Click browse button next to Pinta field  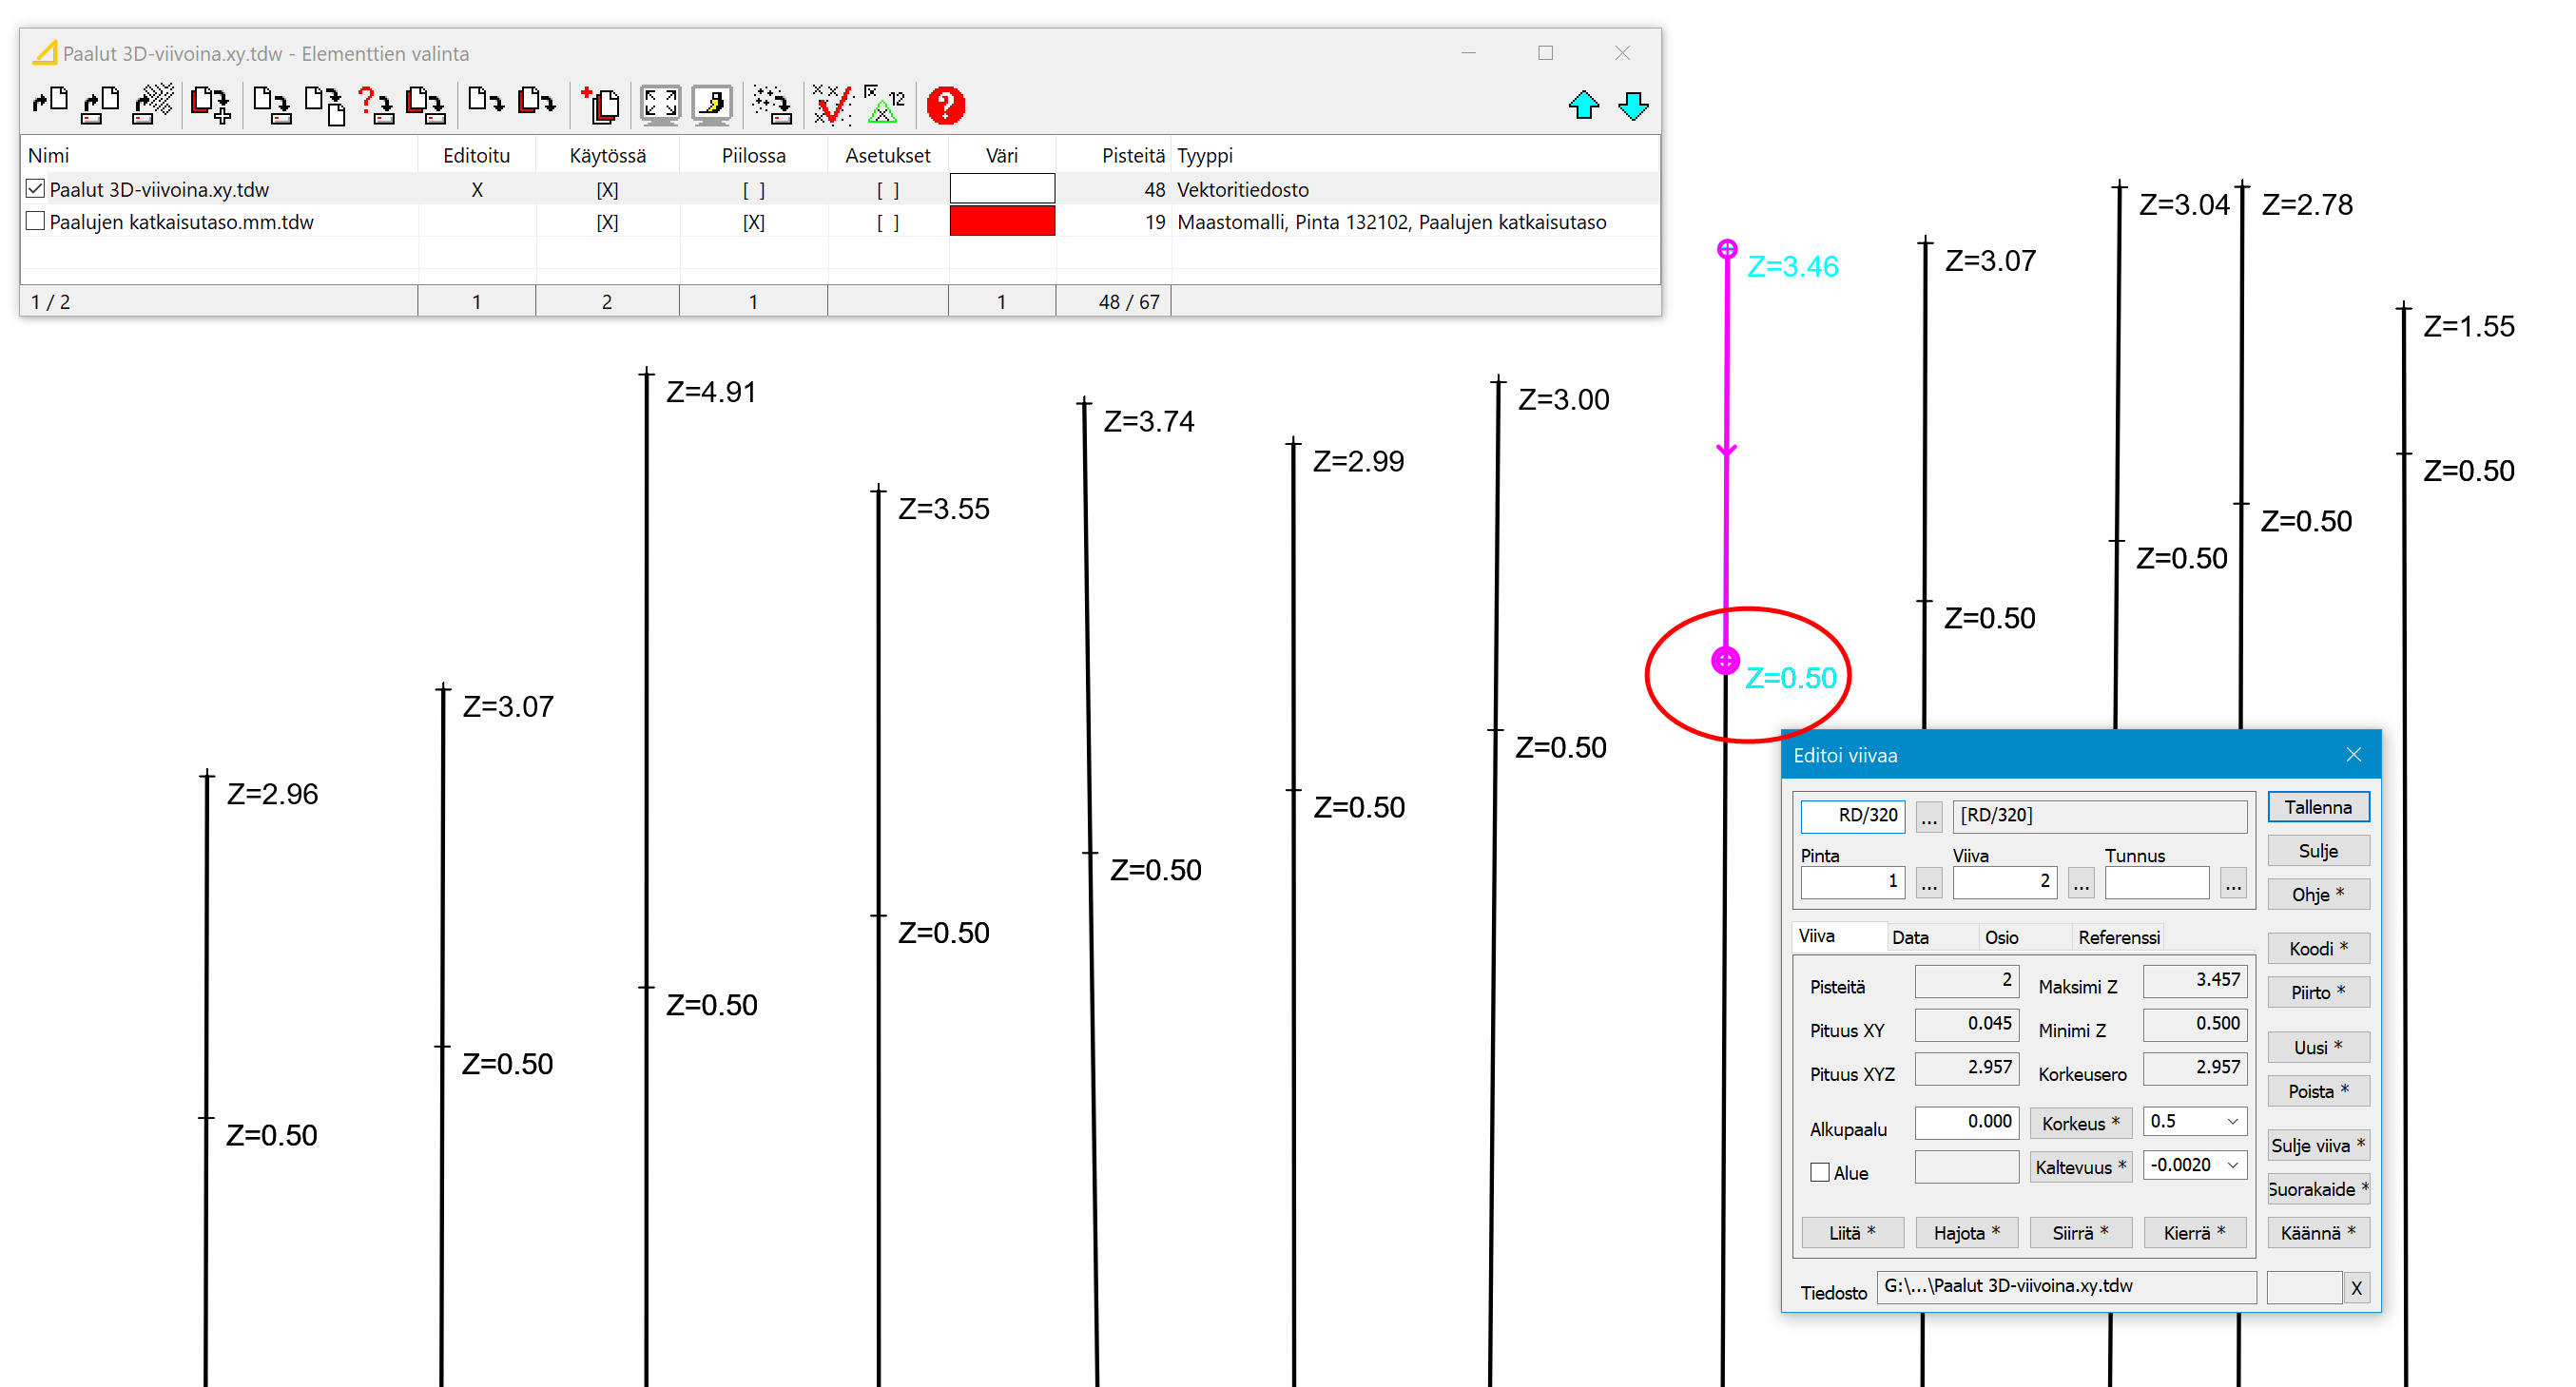pyautogui.click(x=1929, y=883)
